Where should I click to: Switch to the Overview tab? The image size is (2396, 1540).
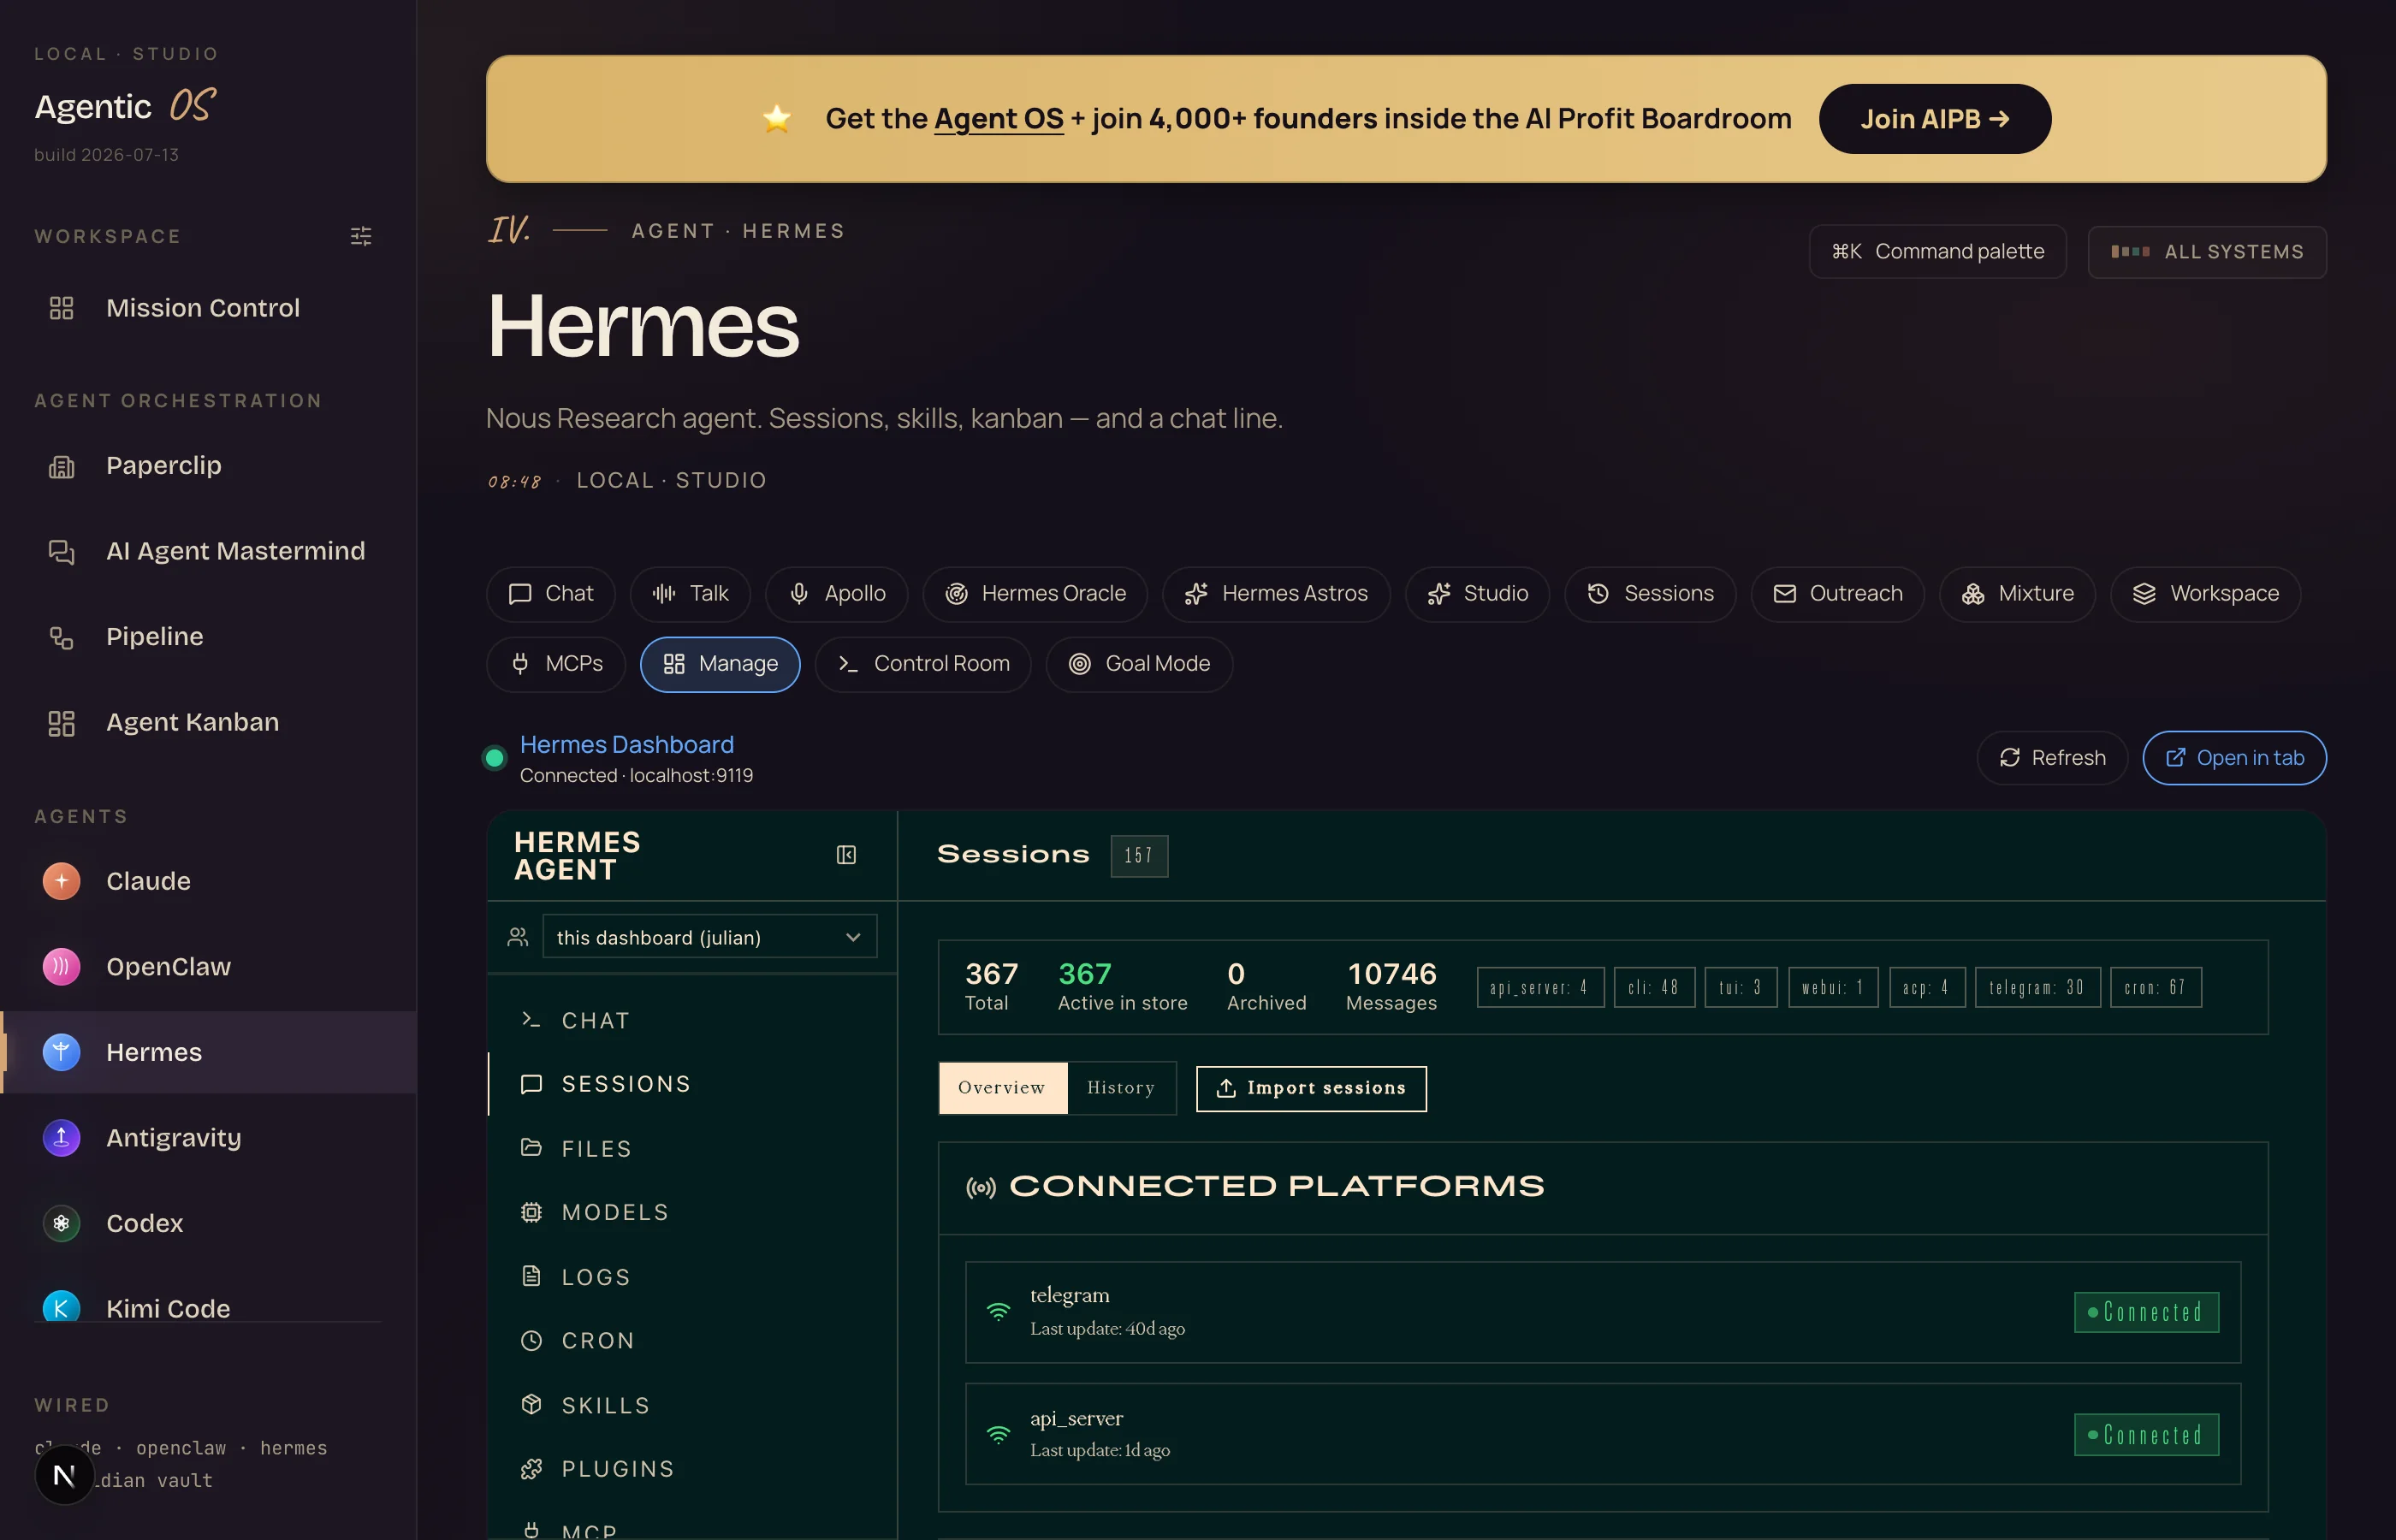(x=1002, y=1088)
